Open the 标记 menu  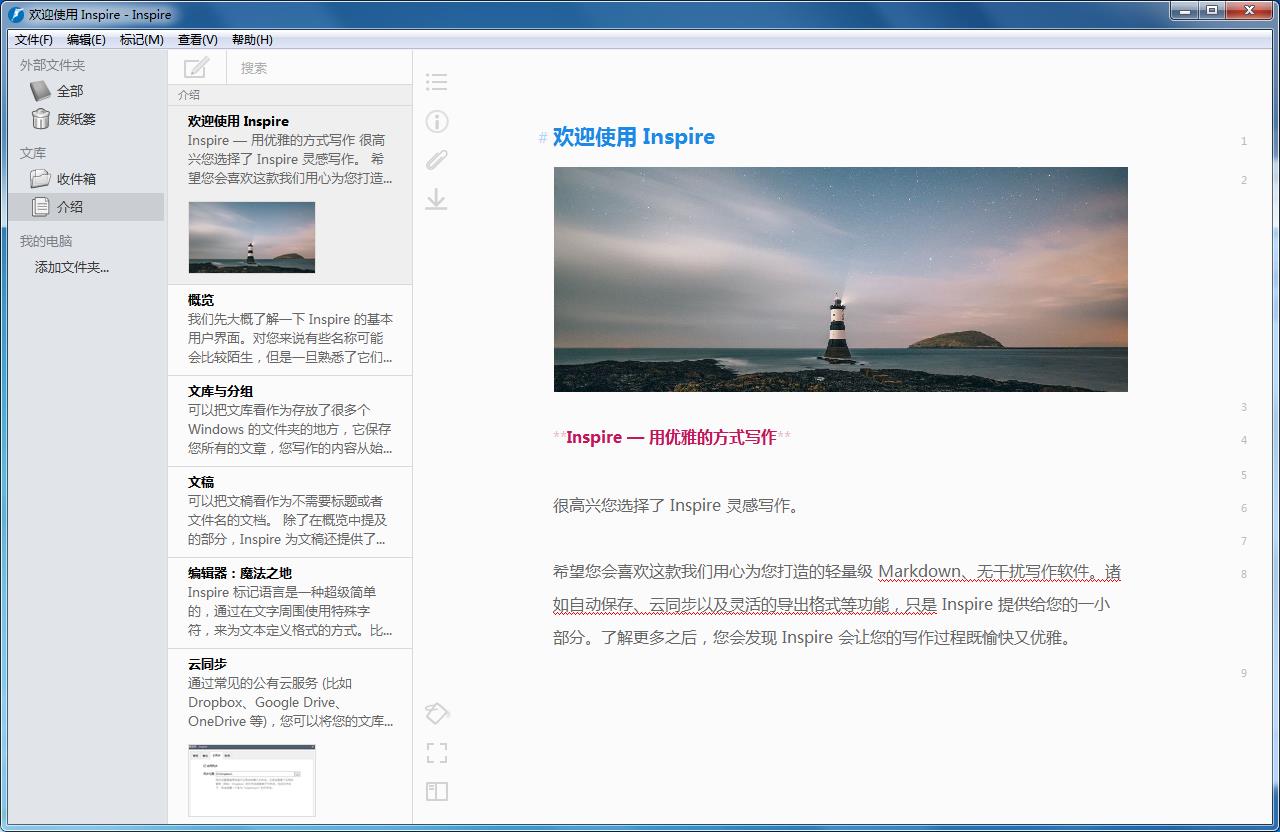tap(141, 40)
